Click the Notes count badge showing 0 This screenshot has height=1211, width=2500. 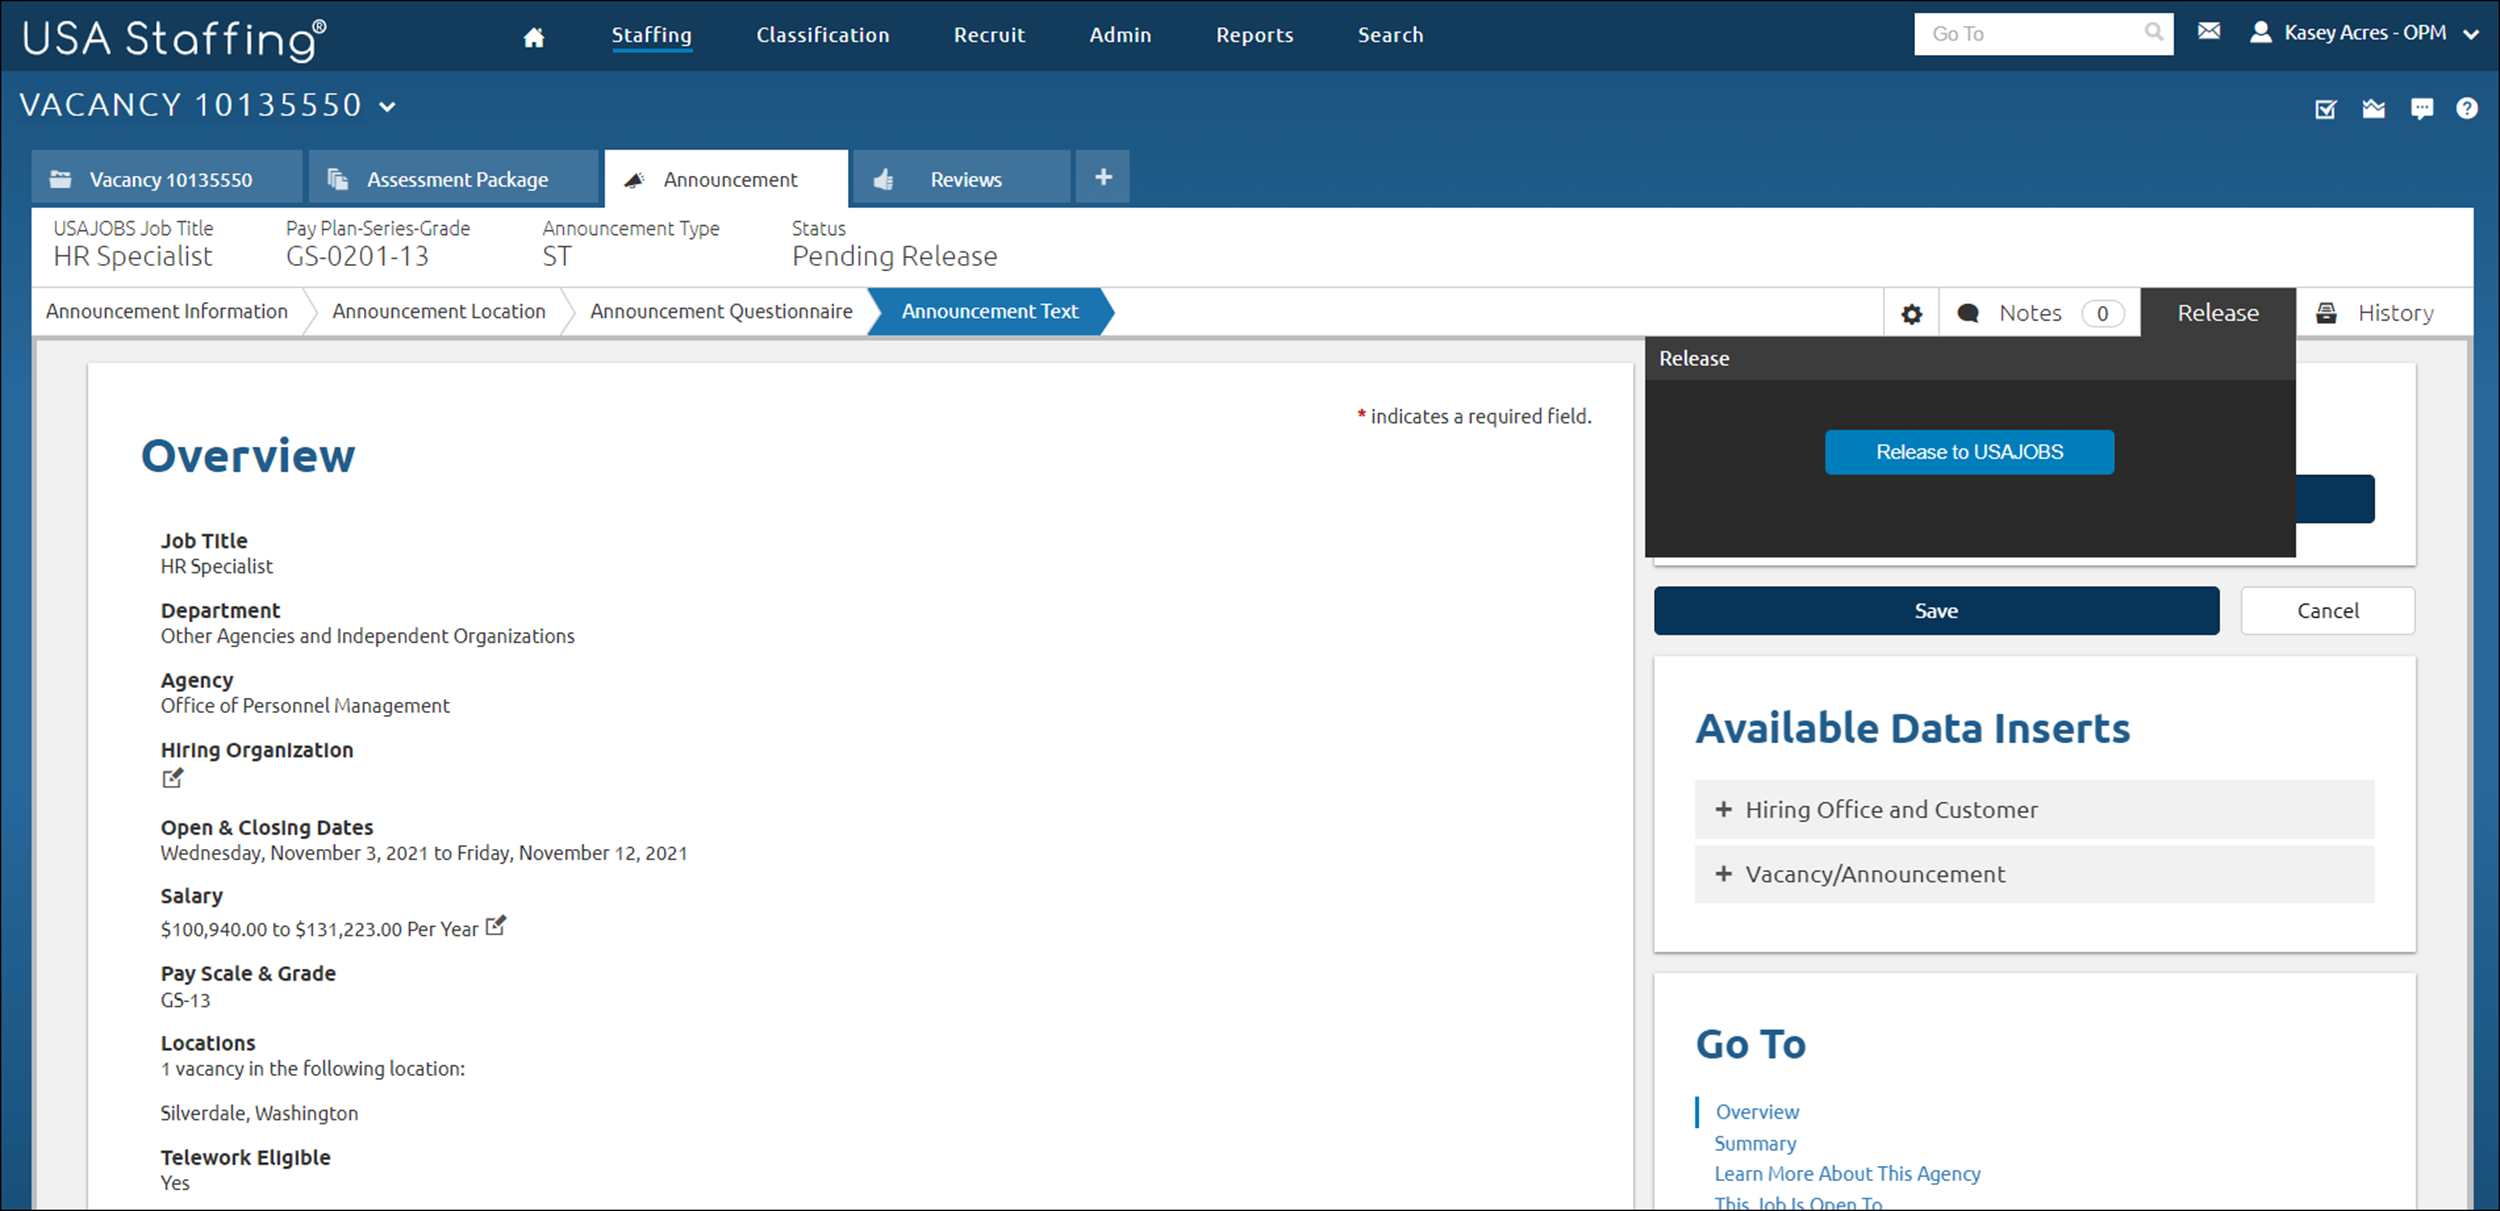pos(2102,314)
